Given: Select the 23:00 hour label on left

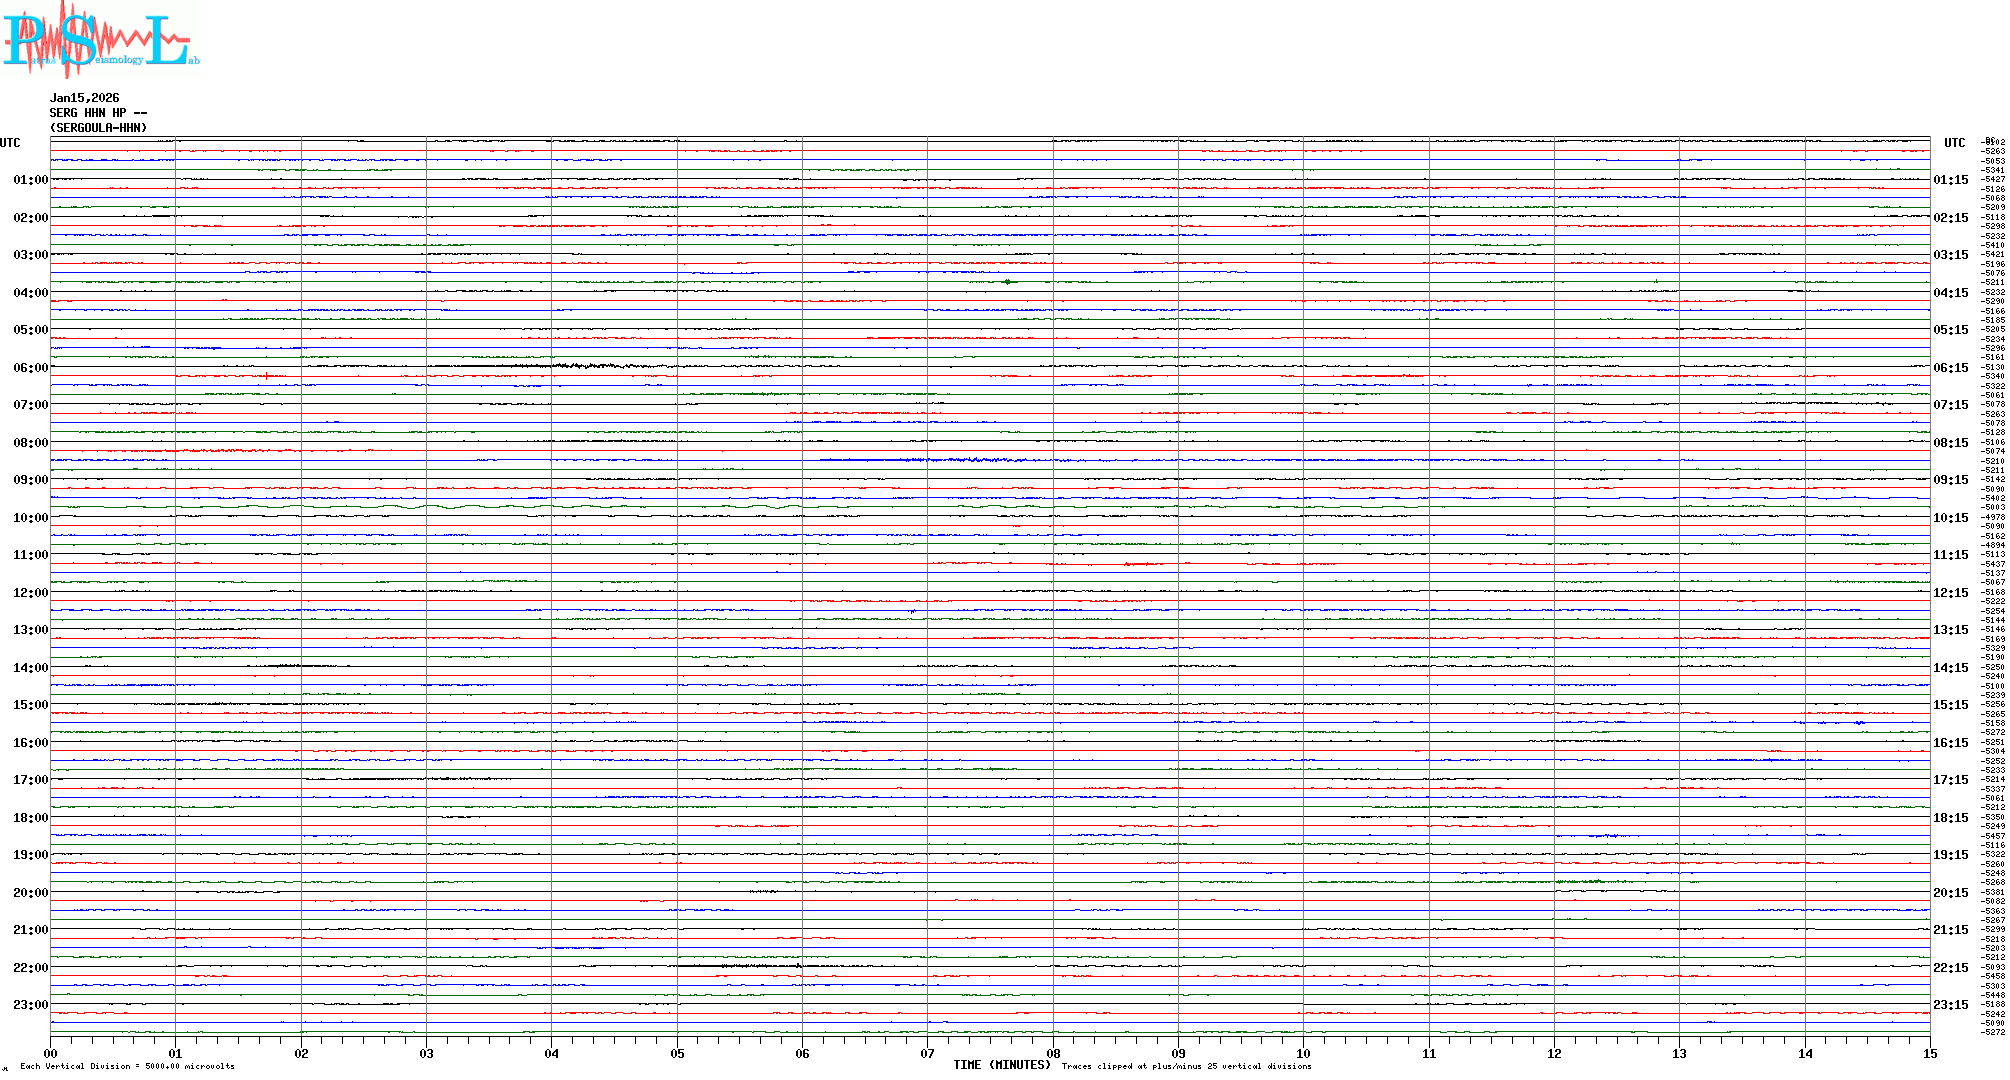Looking at the screenshot, I should [30, 1005].
